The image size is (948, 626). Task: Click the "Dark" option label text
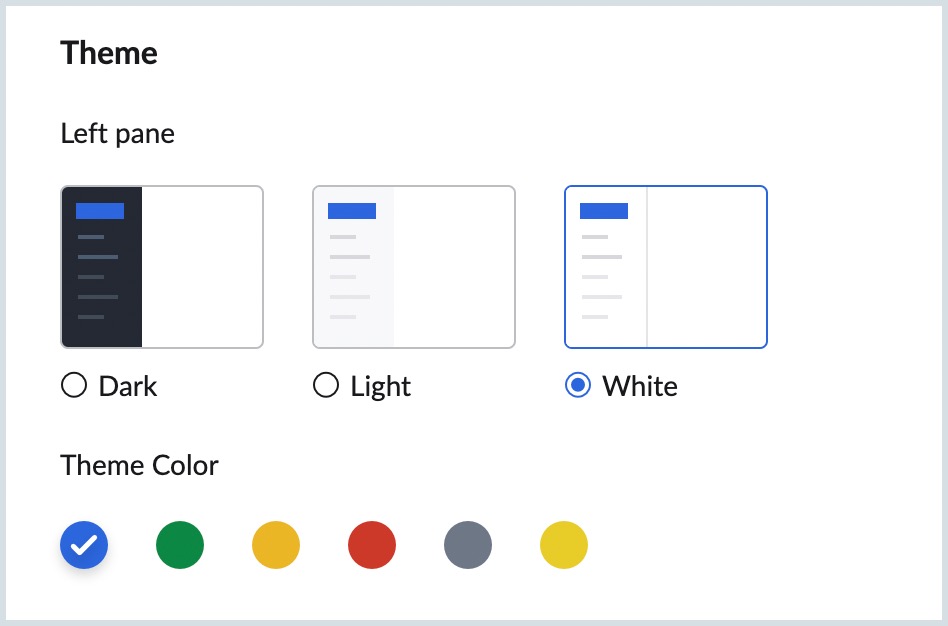[128, 387]
